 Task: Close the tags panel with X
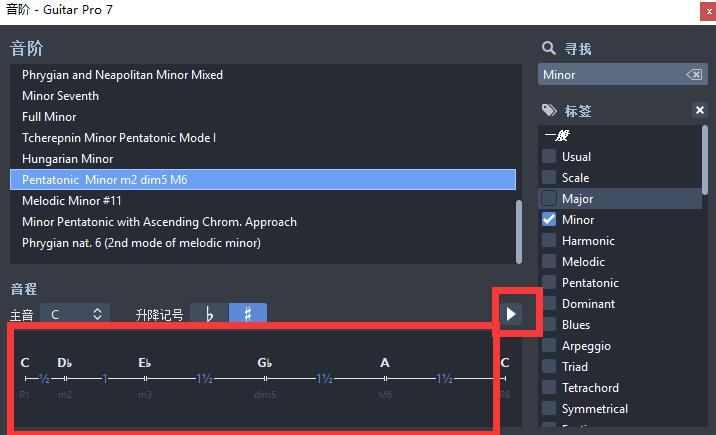(700, 111)
